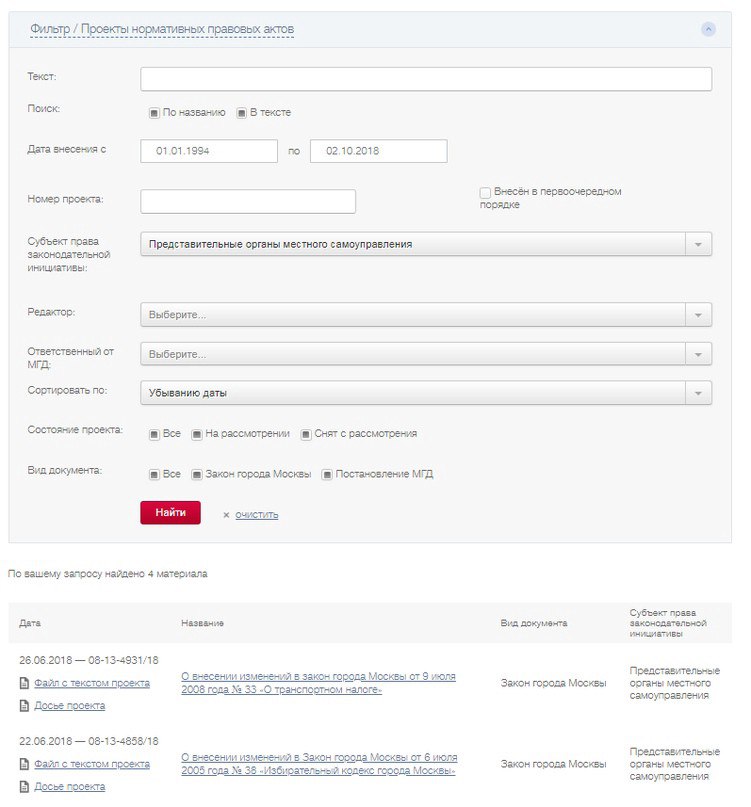Select Все under Состояние проекта
The height and width of the screenshot is (807, 751).
[x=154, y=434]
